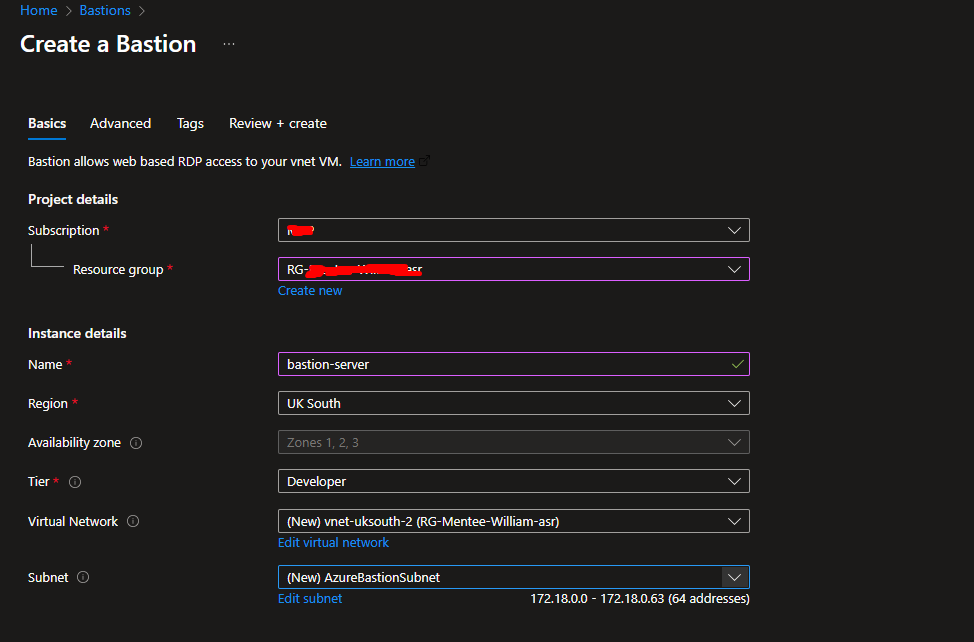This screenshot has height=642, width=974.
Task: Open the Subscription dropdown
Action: tap(513, 230)
